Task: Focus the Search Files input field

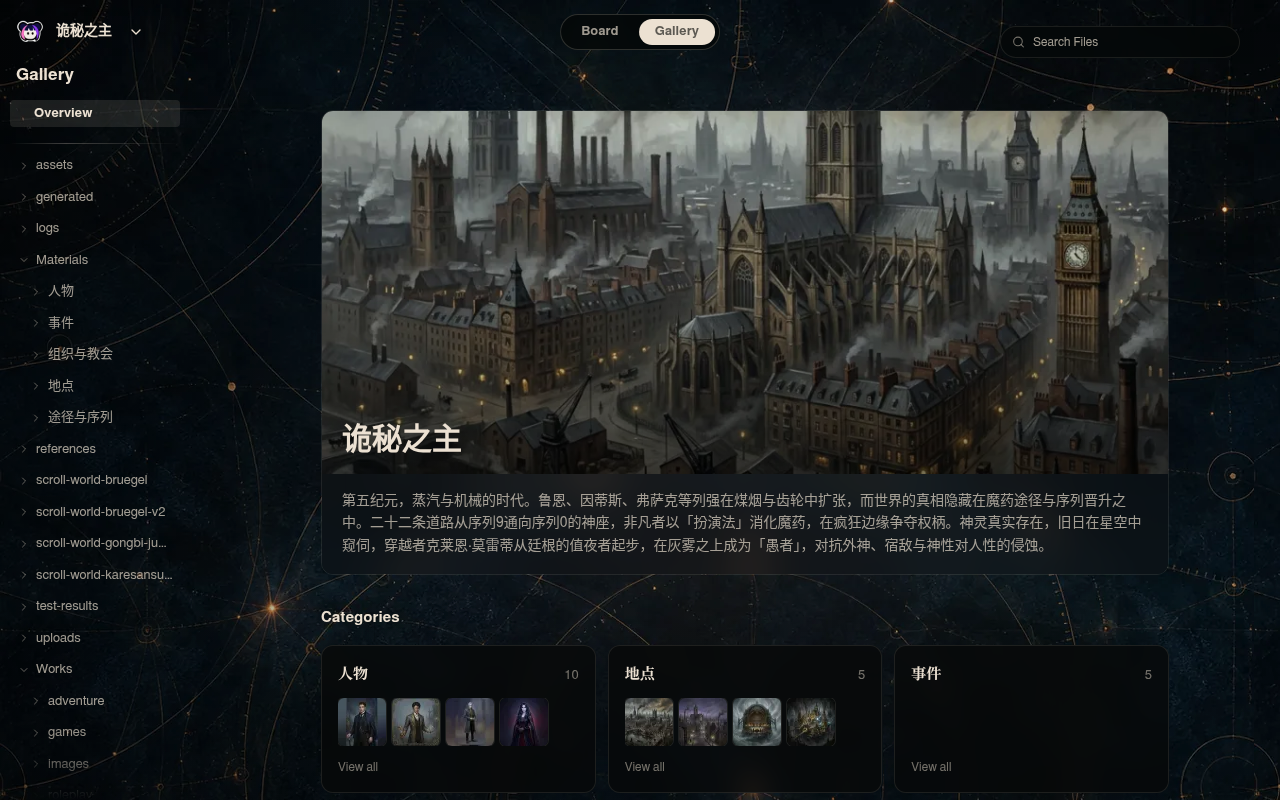Action: 1120,42
